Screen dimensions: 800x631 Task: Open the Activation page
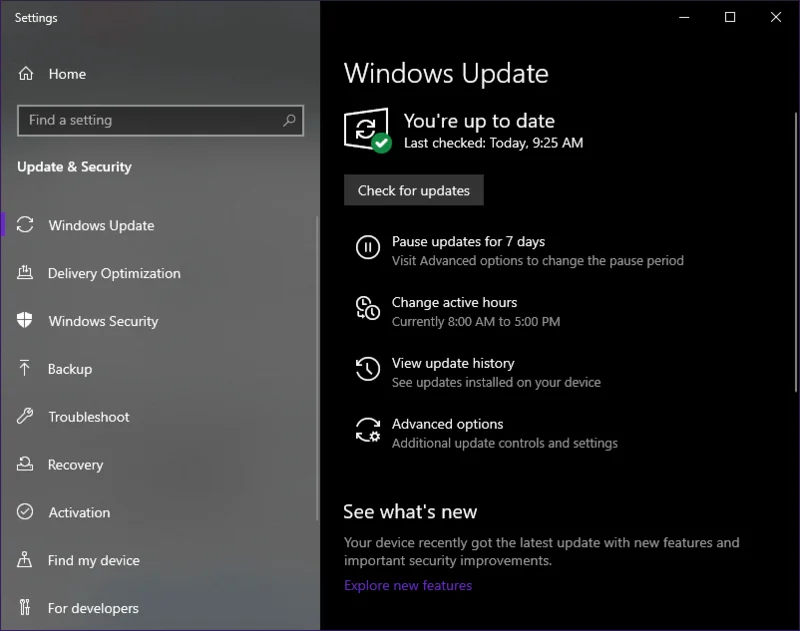(79, 513)
